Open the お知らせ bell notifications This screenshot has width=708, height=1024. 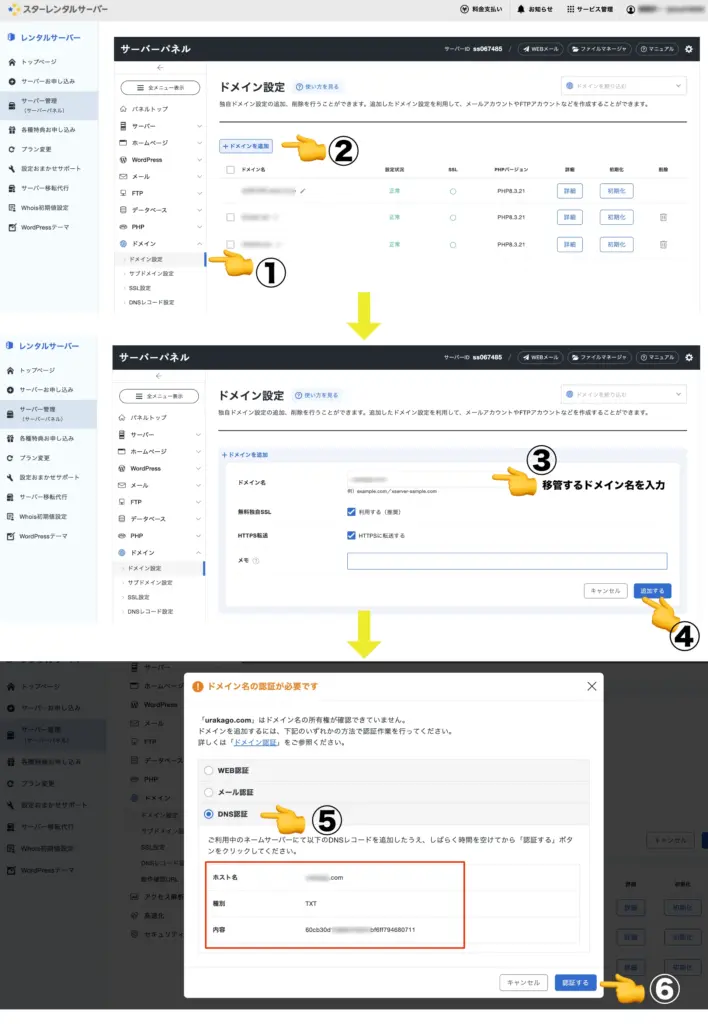tap(534, 9)
